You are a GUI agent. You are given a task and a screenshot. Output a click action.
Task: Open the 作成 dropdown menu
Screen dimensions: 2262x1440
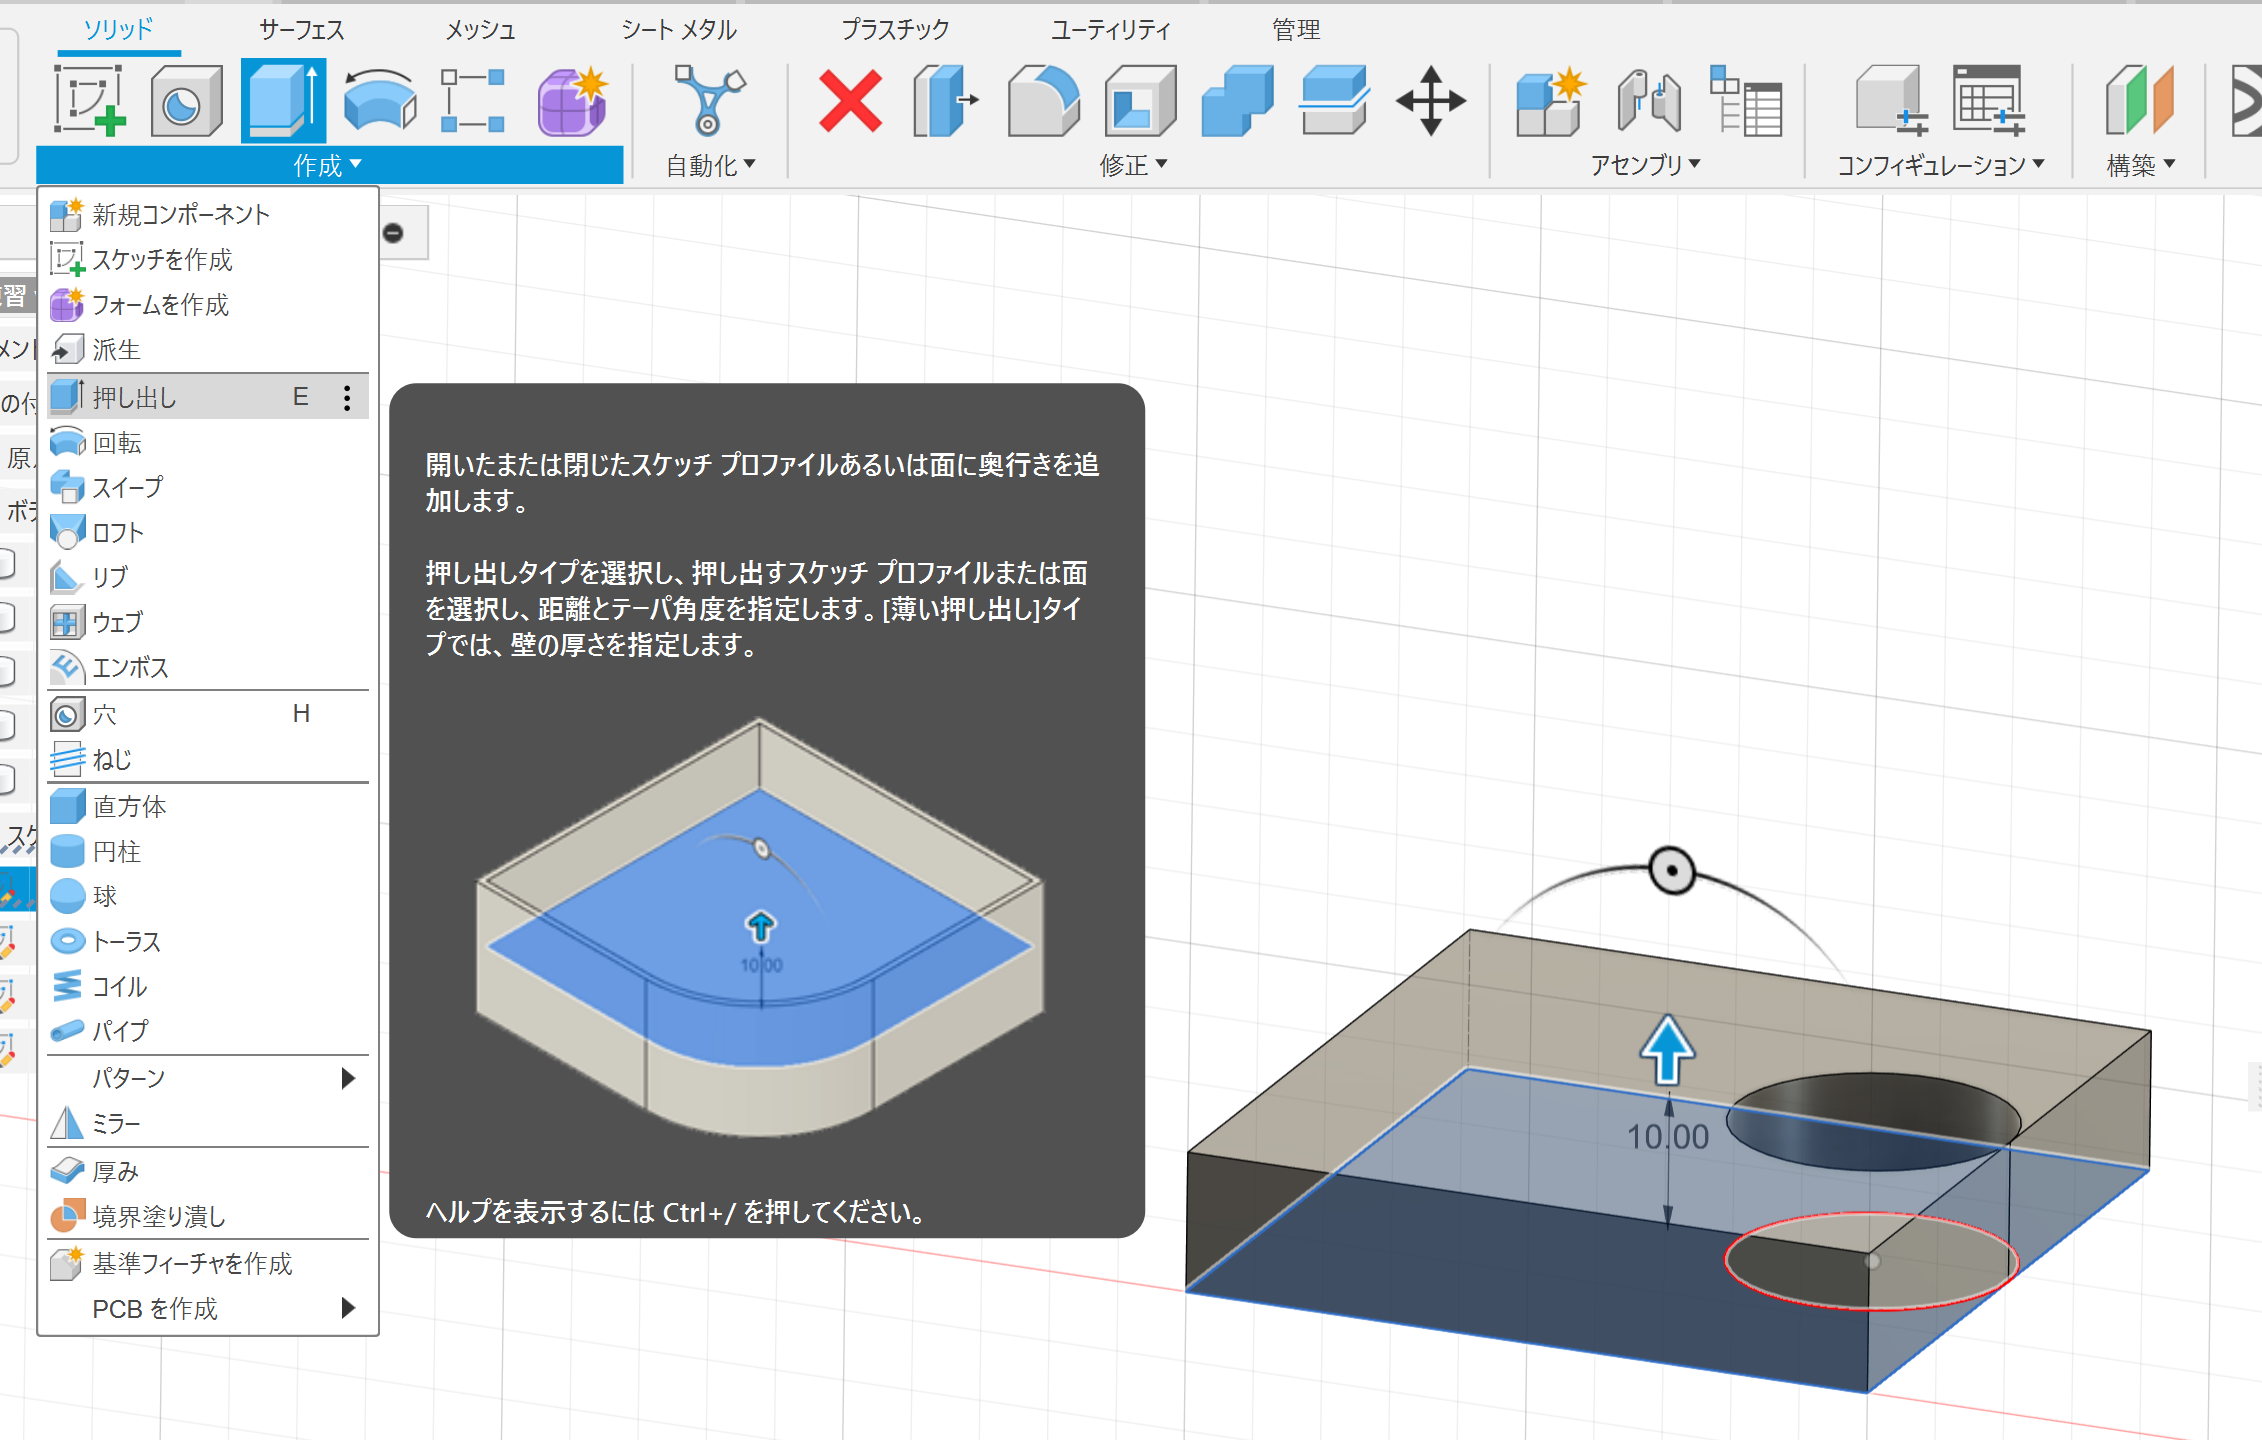(x=328, y=165)
